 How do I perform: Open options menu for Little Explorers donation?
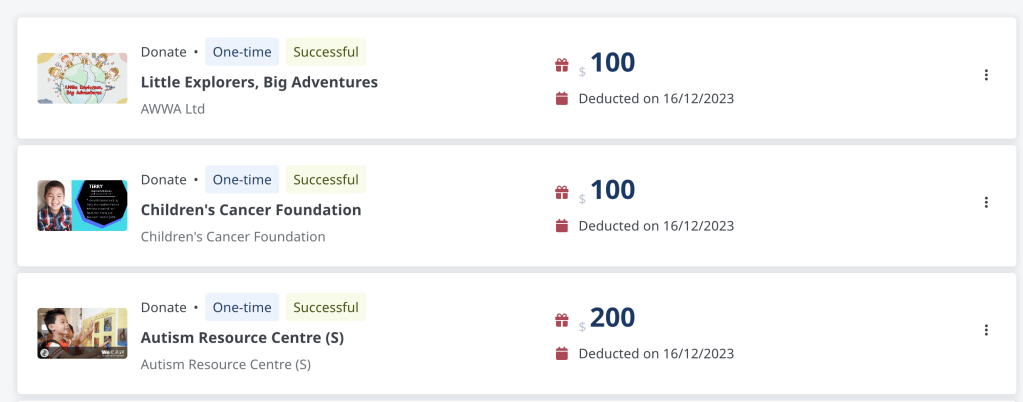(986, 75)
